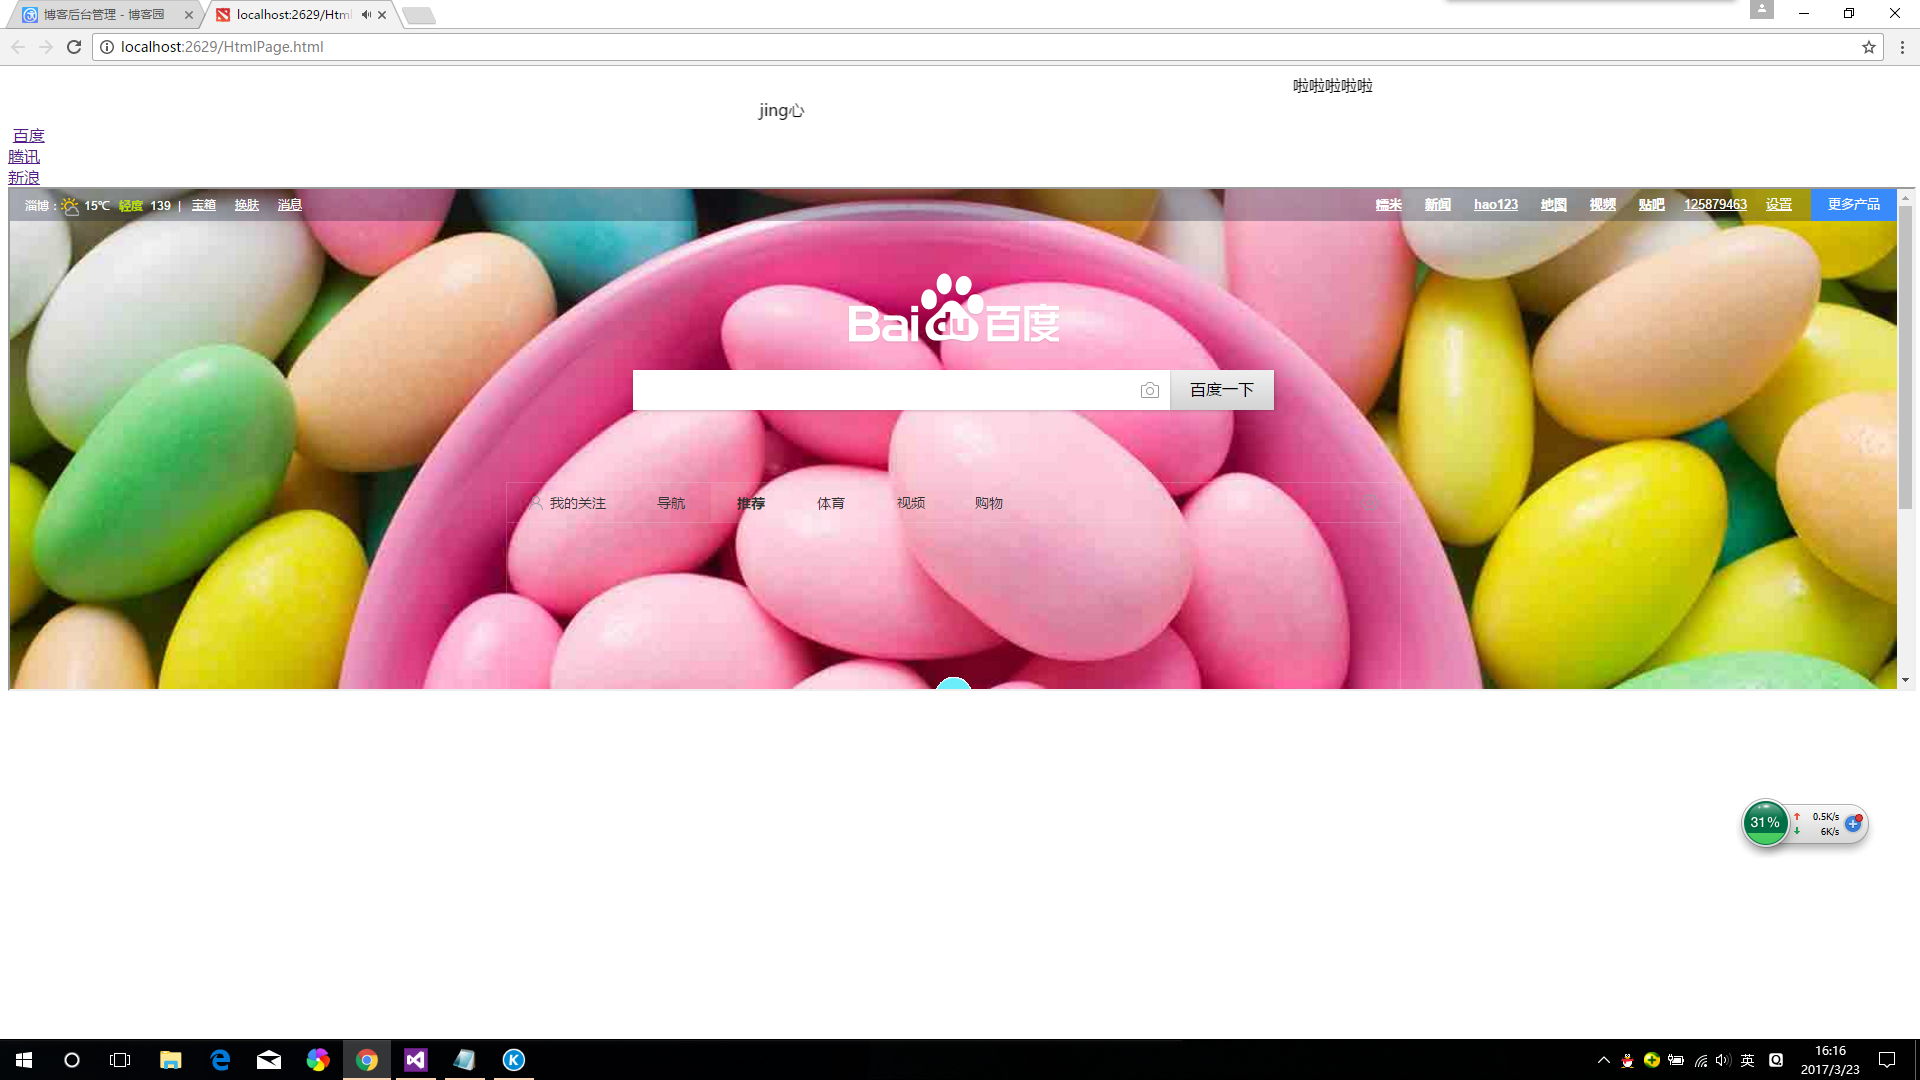The image size is (1920, 1080).
Task: Select 推荐 tab on Baidu
Action: [751, 504]
